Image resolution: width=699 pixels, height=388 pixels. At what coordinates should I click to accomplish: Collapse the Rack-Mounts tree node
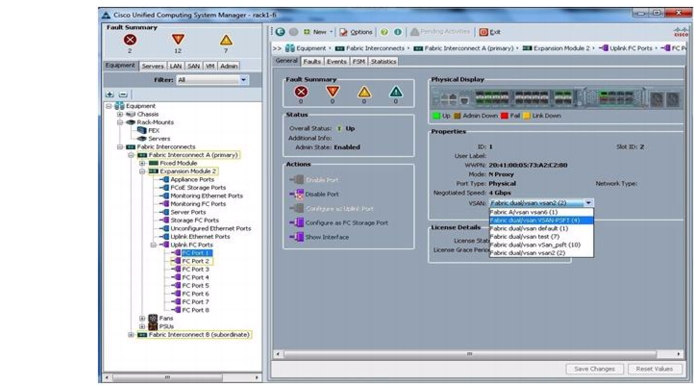pos(120,122)
